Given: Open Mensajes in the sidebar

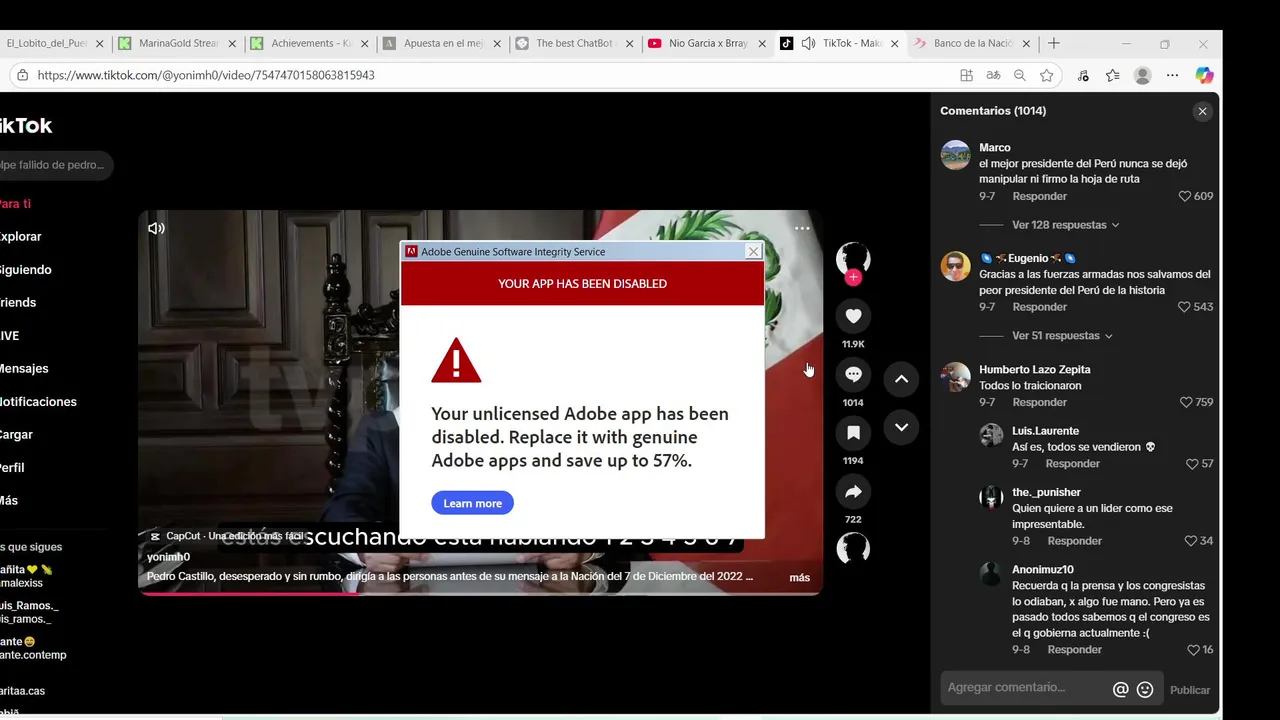Looking at the screenshot, I should point(24,368).
